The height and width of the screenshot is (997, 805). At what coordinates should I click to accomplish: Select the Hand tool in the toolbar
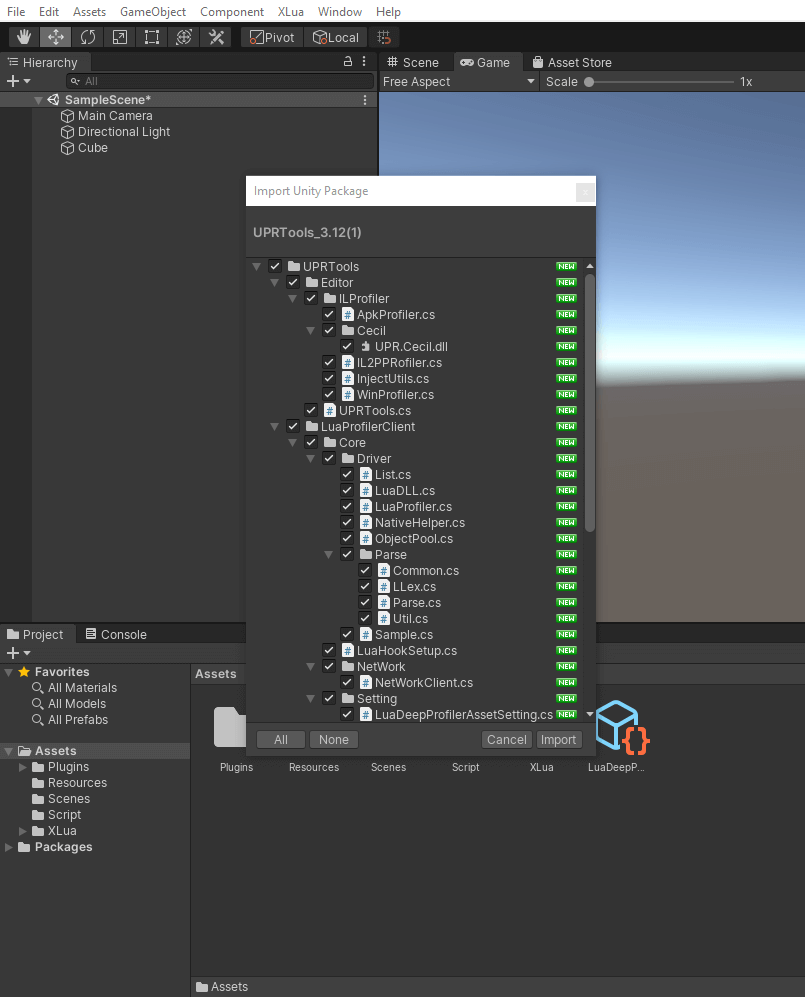[x=24, y=37]
